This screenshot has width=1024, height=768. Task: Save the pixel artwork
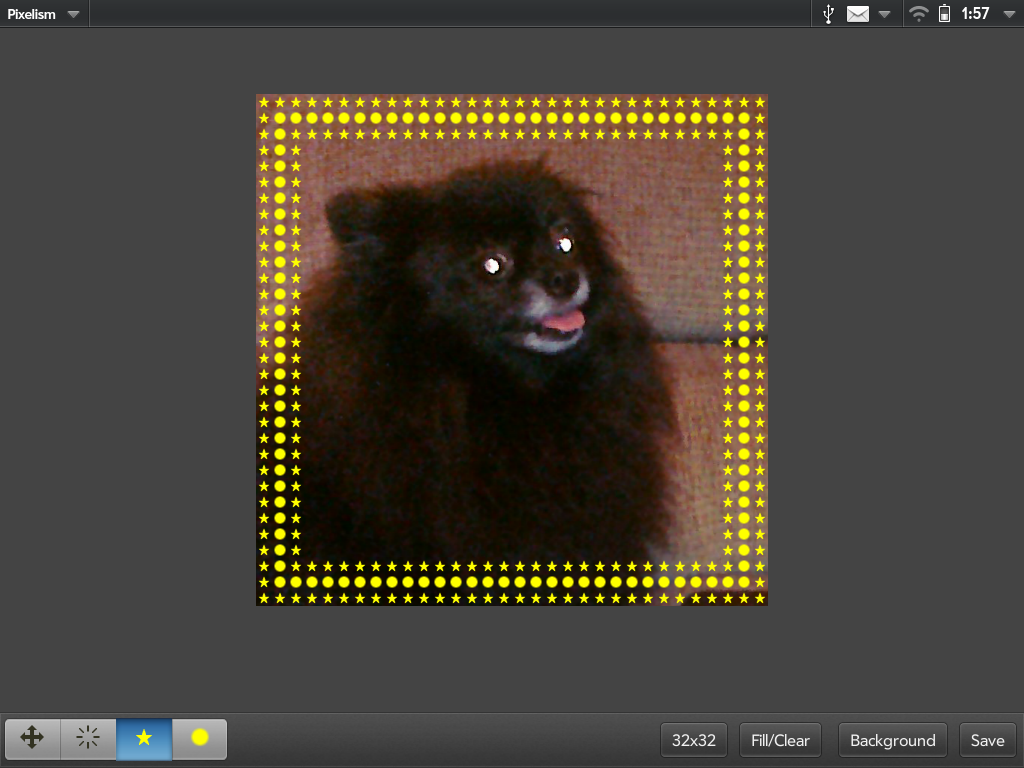tap(987, 740)
